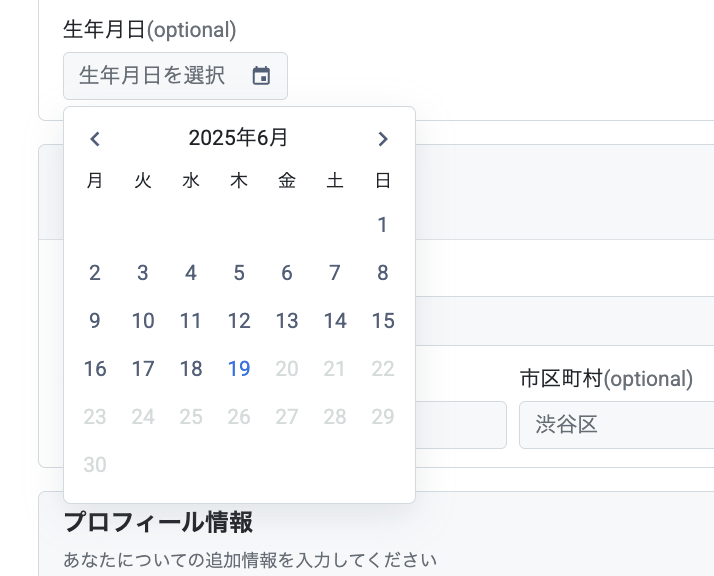Screen dimensions: 714x576
Task: Click disabled day 25 in calendar
Action: (x=191, y=417)
